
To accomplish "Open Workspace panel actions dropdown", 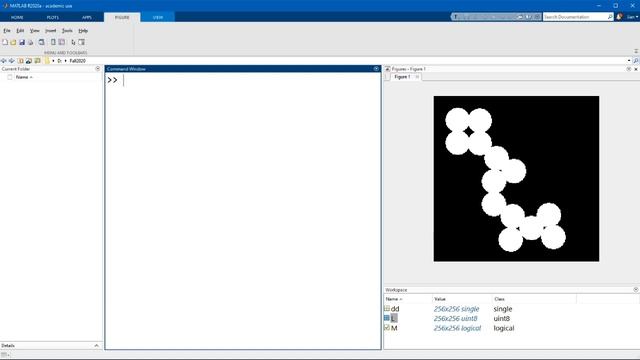I will point(636,289).
